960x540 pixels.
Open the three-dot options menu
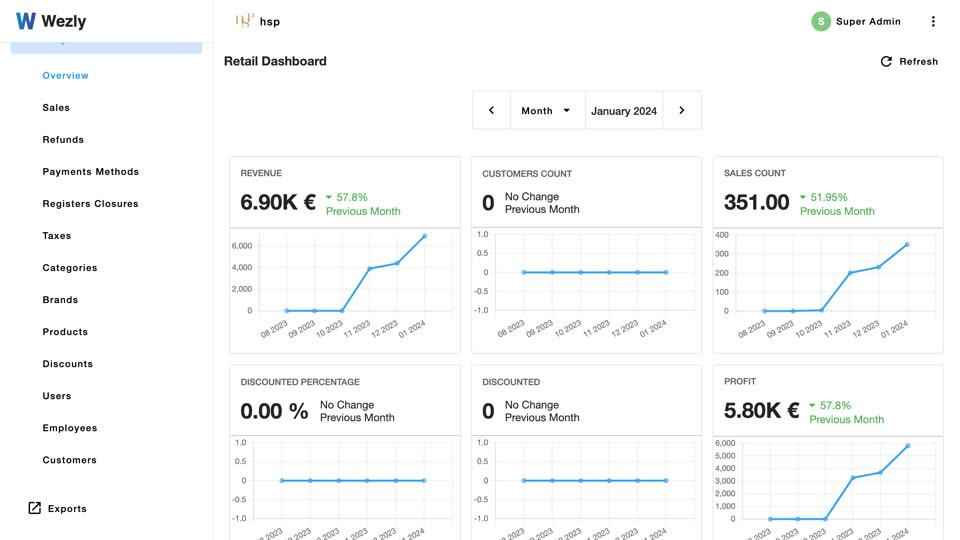point(933,21)
